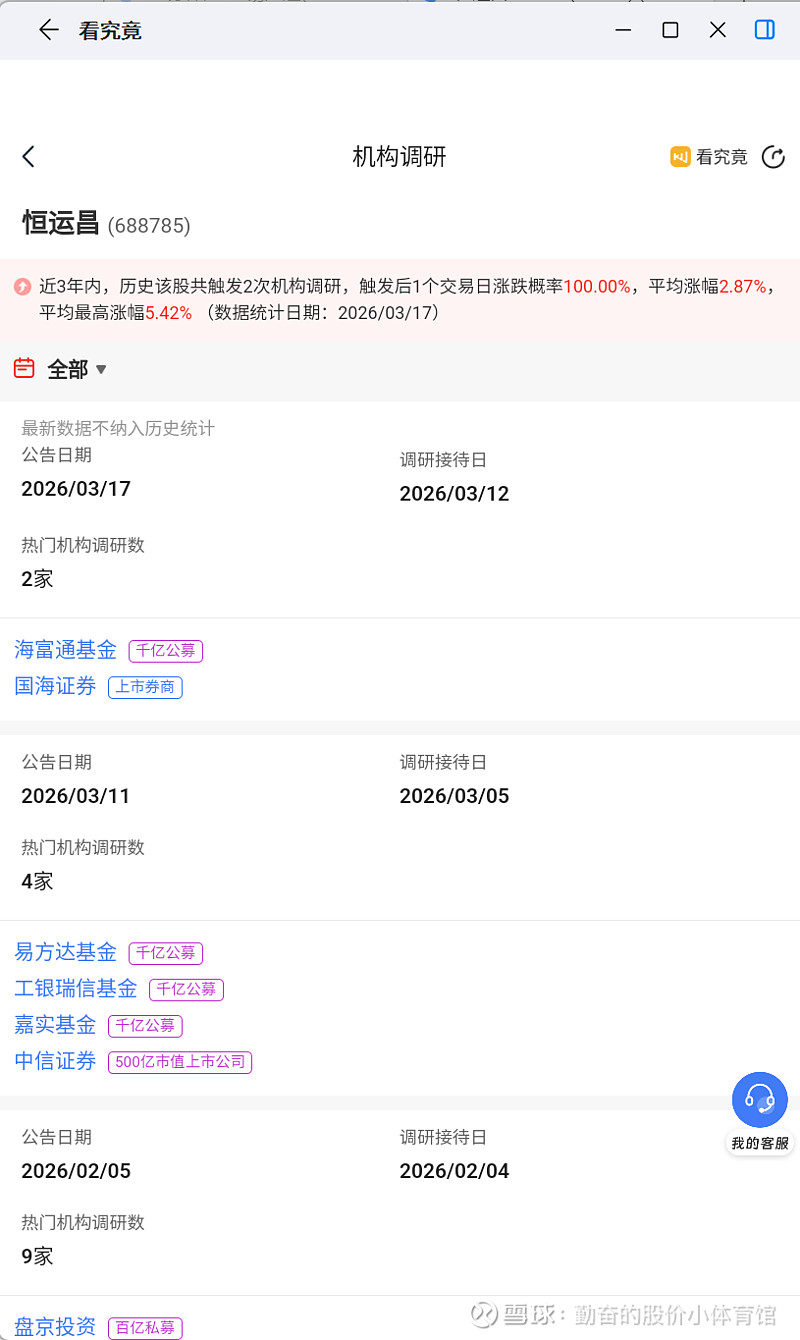Click reception date 2026/03/12
This screenshot has width=800, height=1340.
coord(455,494)
